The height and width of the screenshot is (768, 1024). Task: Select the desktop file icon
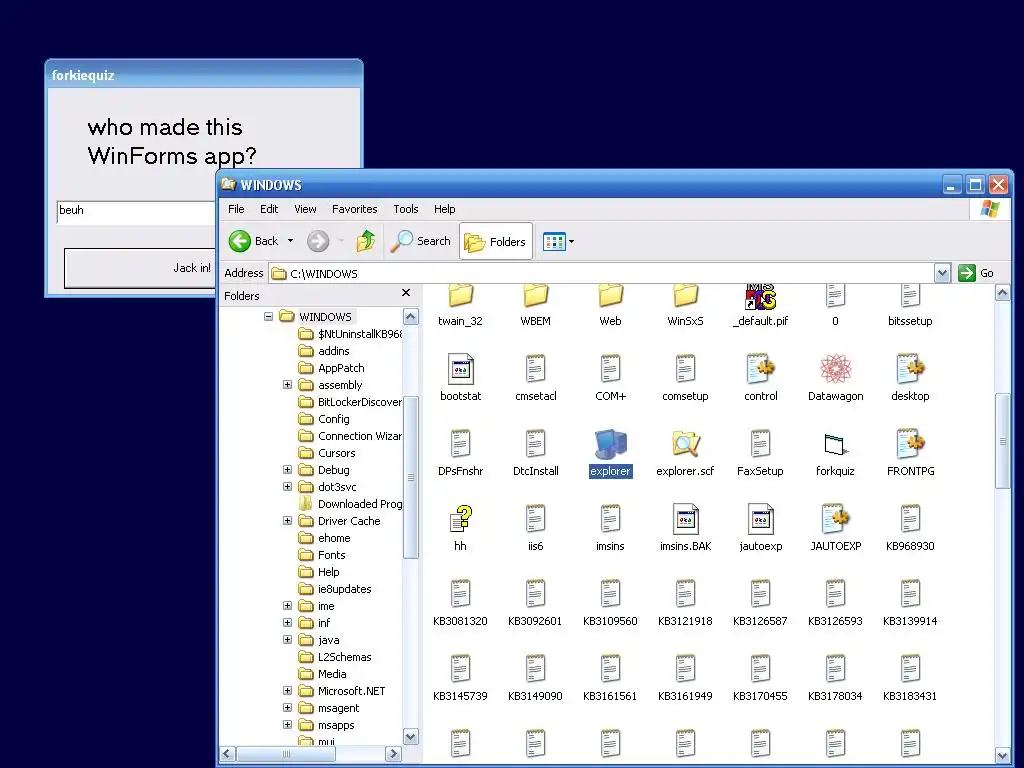[910, 369]
